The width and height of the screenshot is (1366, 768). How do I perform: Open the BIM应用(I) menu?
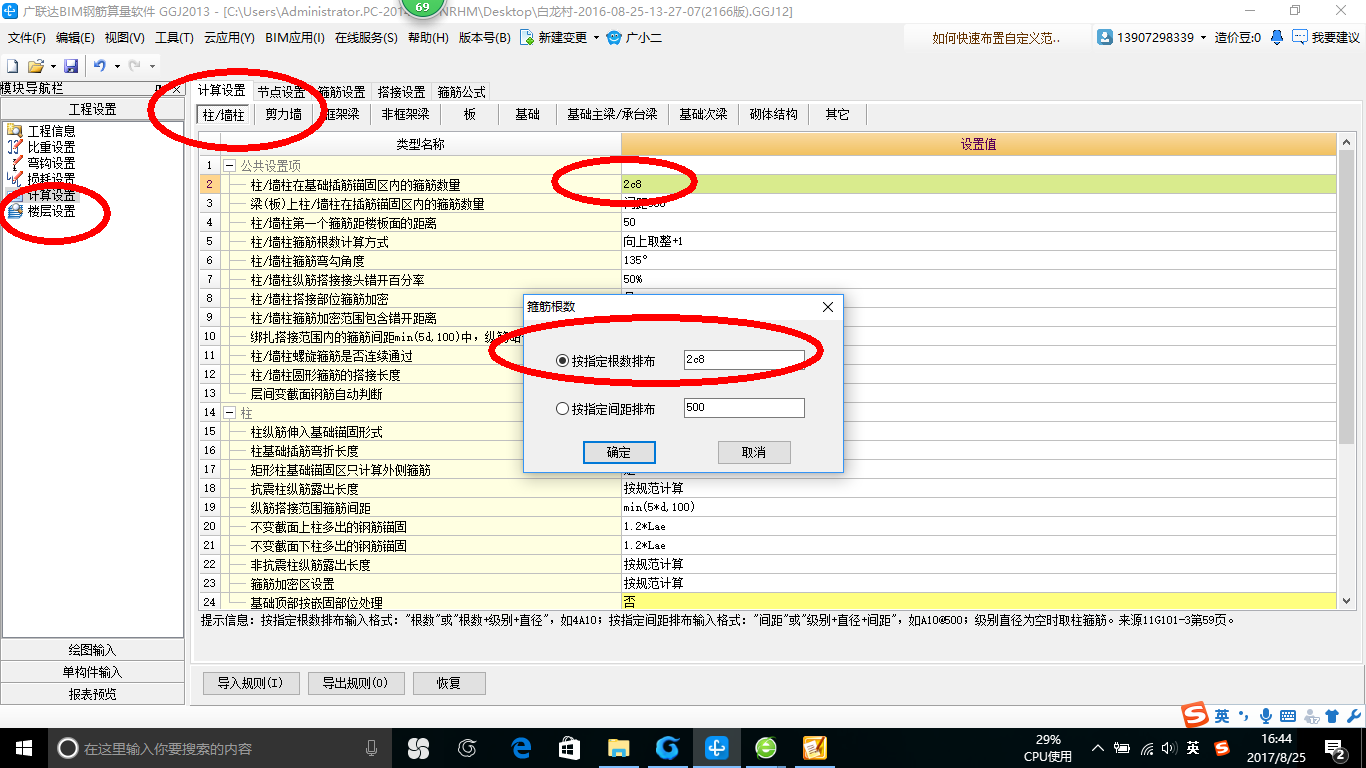click(x=295, y=38)
